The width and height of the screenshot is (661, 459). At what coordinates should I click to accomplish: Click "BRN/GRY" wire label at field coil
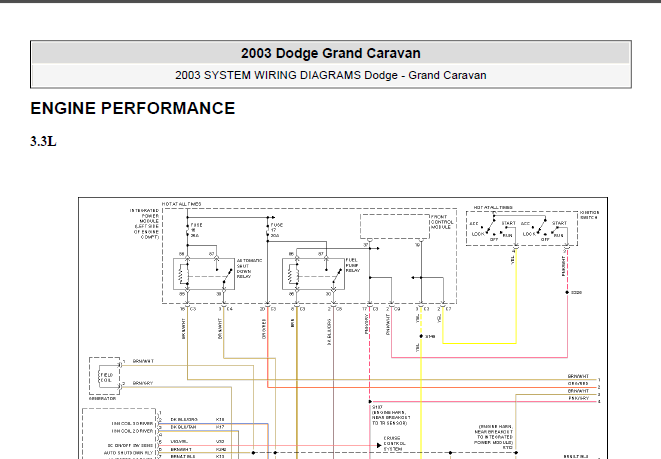coord(142,384)
